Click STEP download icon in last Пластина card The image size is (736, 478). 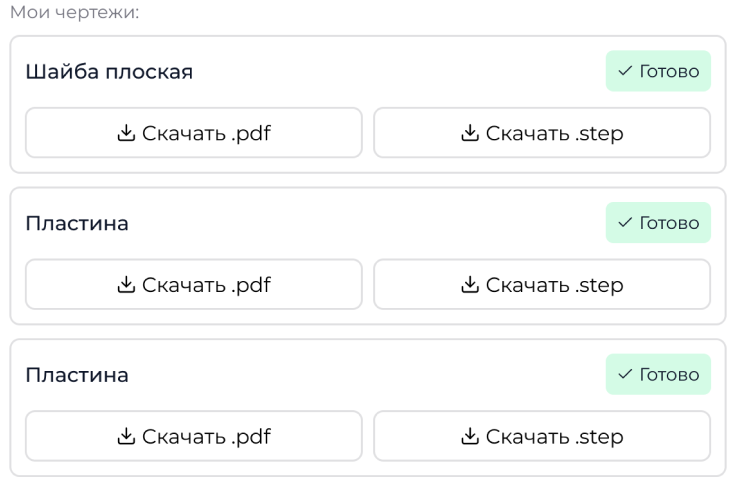pyautogui.click(x=470, y=437)
